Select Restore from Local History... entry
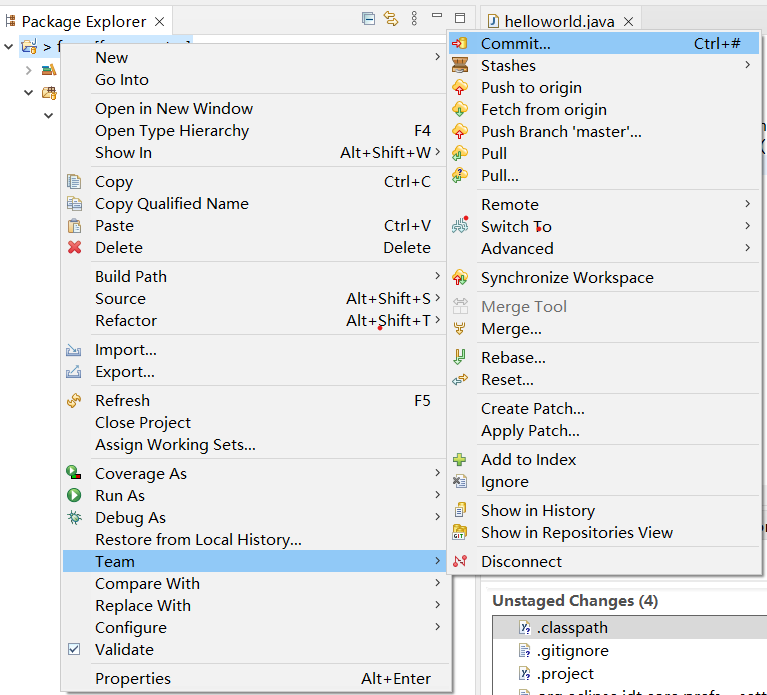Viewport: 767px width, 695px height. 254,539
